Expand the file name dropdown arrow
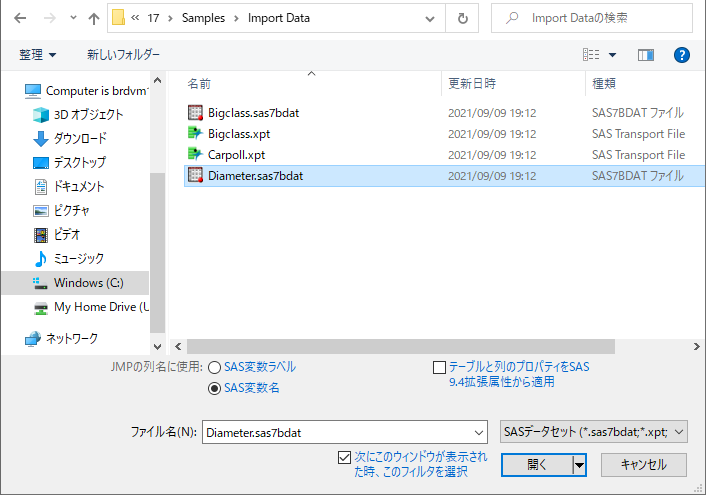 479,433
